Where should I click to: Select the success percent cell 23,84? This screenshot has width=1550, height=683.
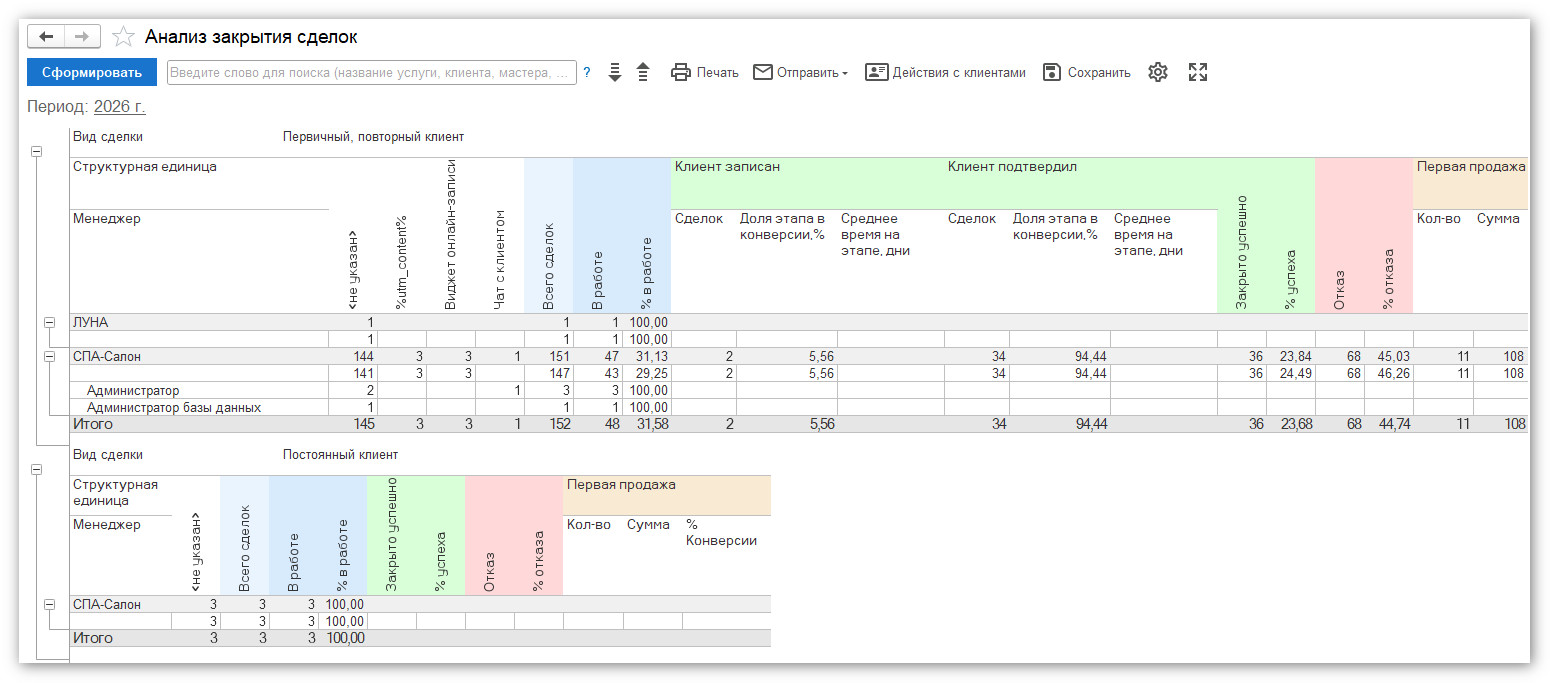[x=1290, y=356]
